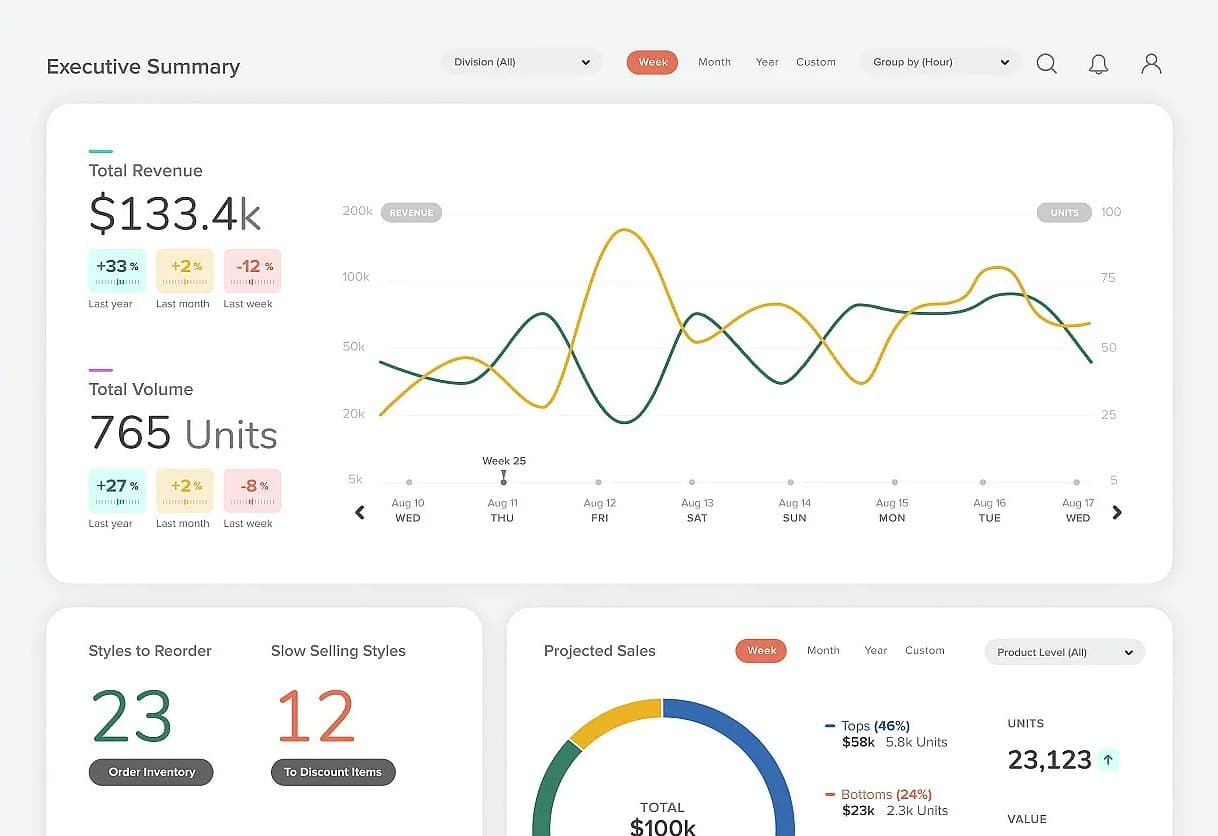1218x836 pixels.
Task: Click the number 23 styles to reorder
Action: [x=132, y=716]
